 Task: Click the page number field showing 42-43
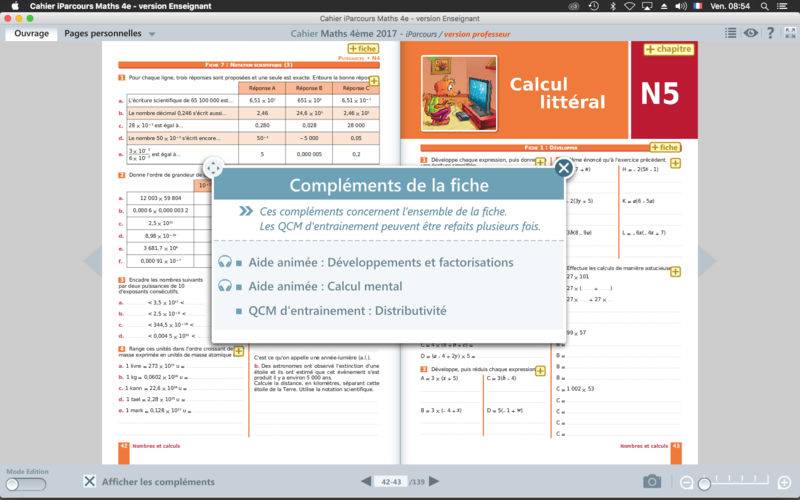(x=391, y=482)
